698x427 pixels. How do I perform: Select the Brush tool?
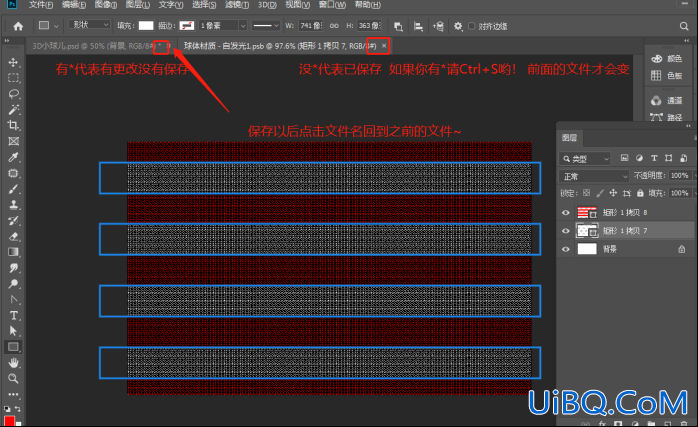(x=13, y=189)
